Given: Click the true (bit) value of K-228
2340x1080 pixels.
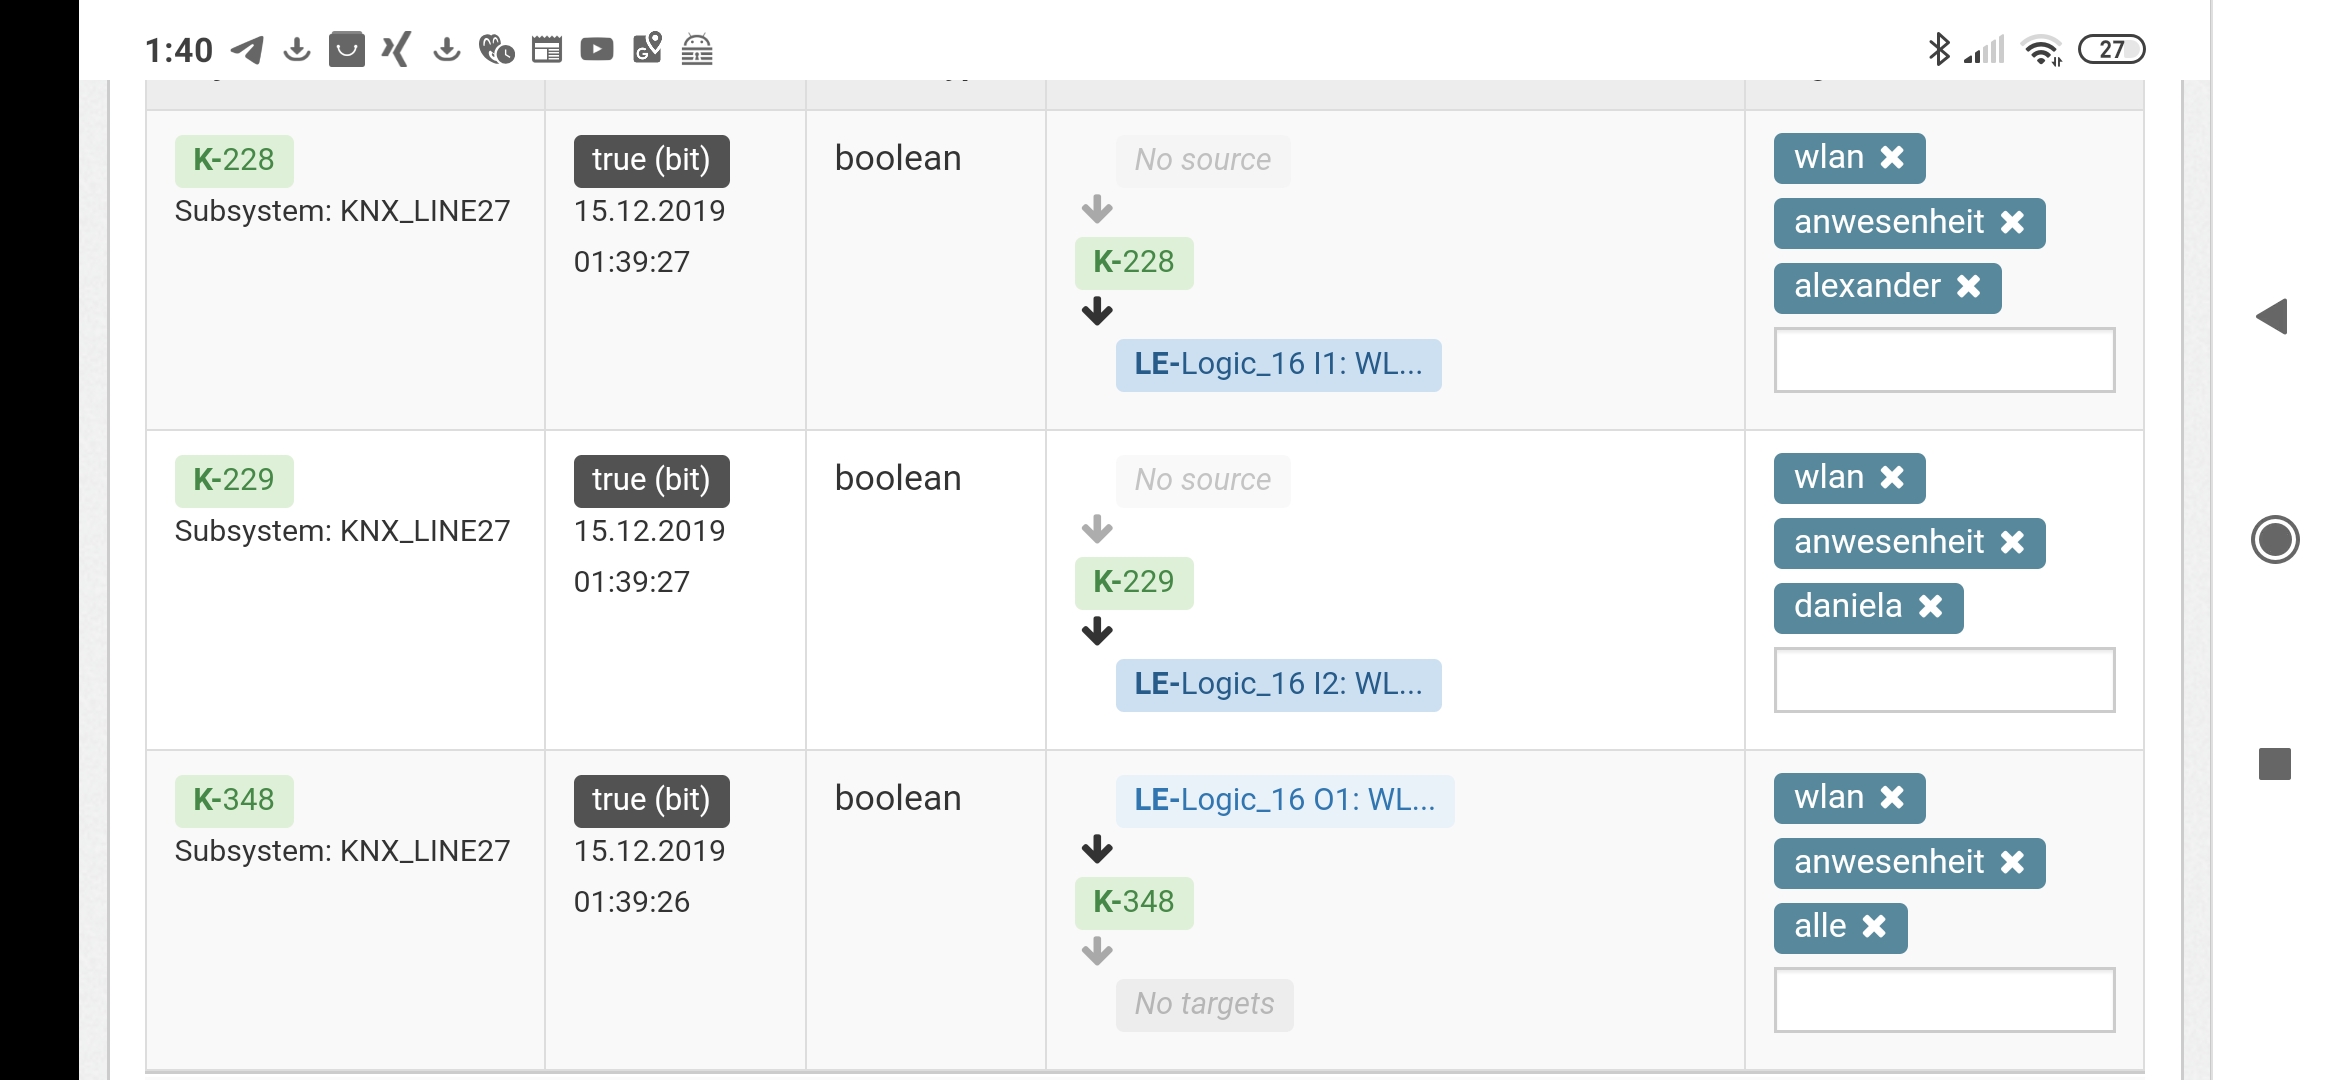Looking at the screenshot, I should click(x=651, y=161).
